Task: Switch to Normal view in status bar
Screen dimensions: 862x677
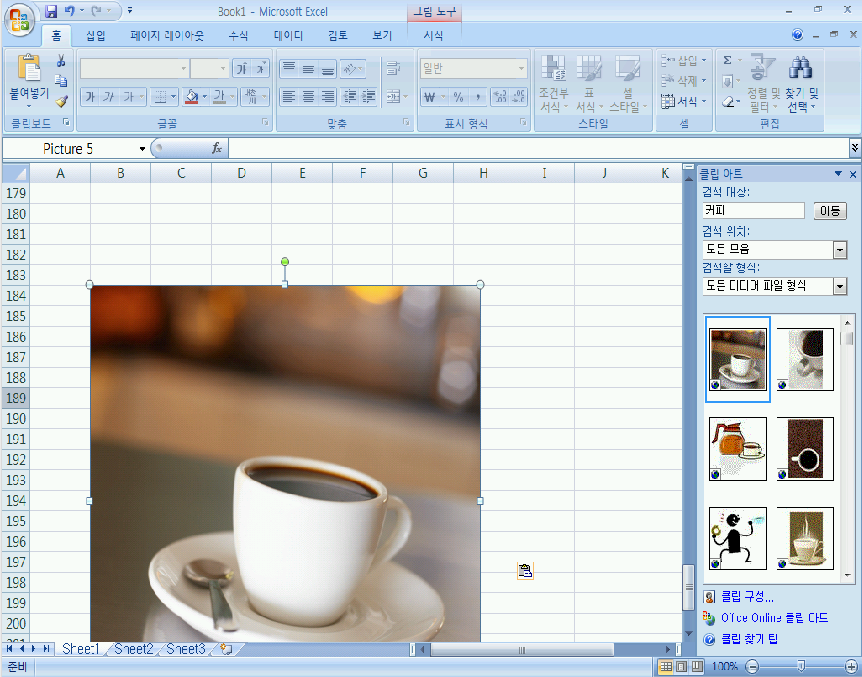Action: pos(666,667)
